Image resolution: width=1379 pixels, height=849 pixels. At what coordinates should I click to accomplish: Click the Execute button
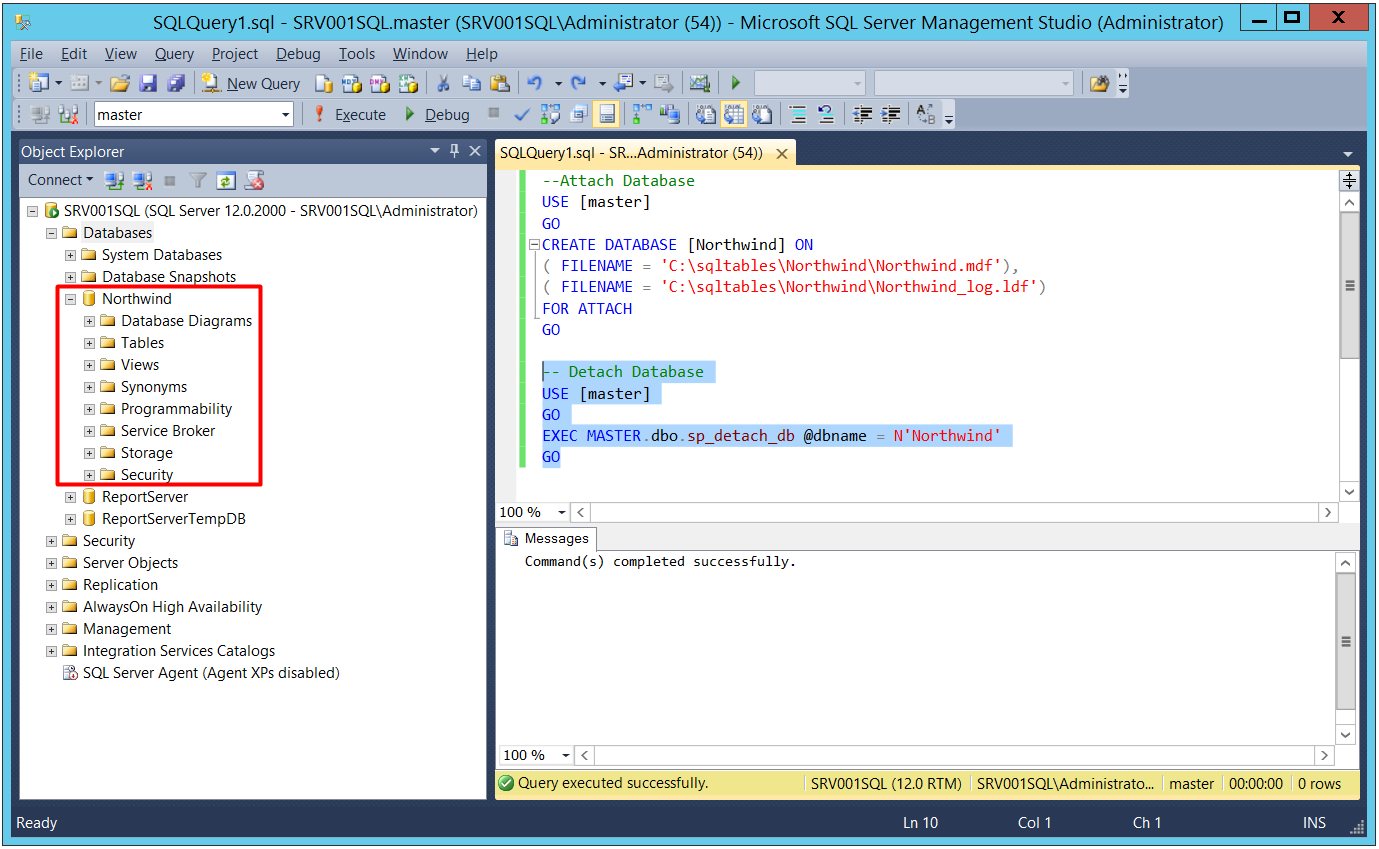tap(349, 114)
